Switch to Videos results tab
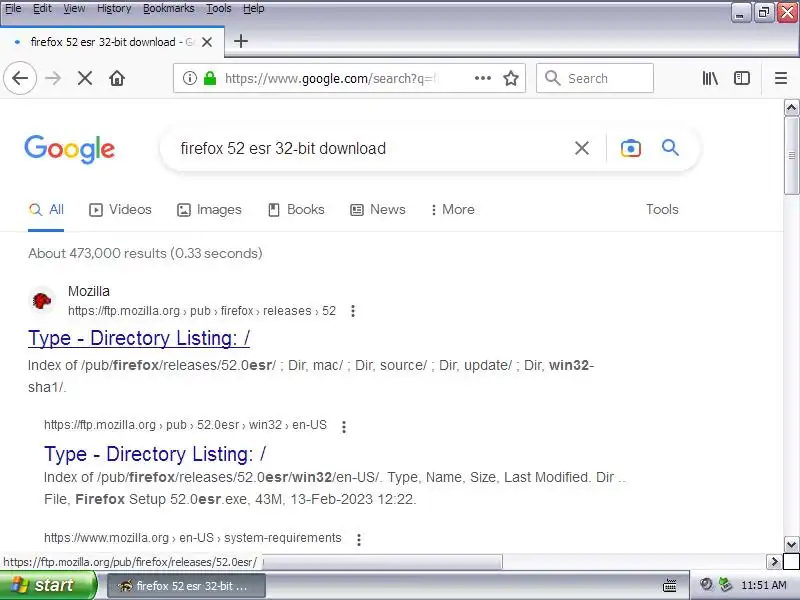This screenshot has width=800, height=600. point(120,209)
